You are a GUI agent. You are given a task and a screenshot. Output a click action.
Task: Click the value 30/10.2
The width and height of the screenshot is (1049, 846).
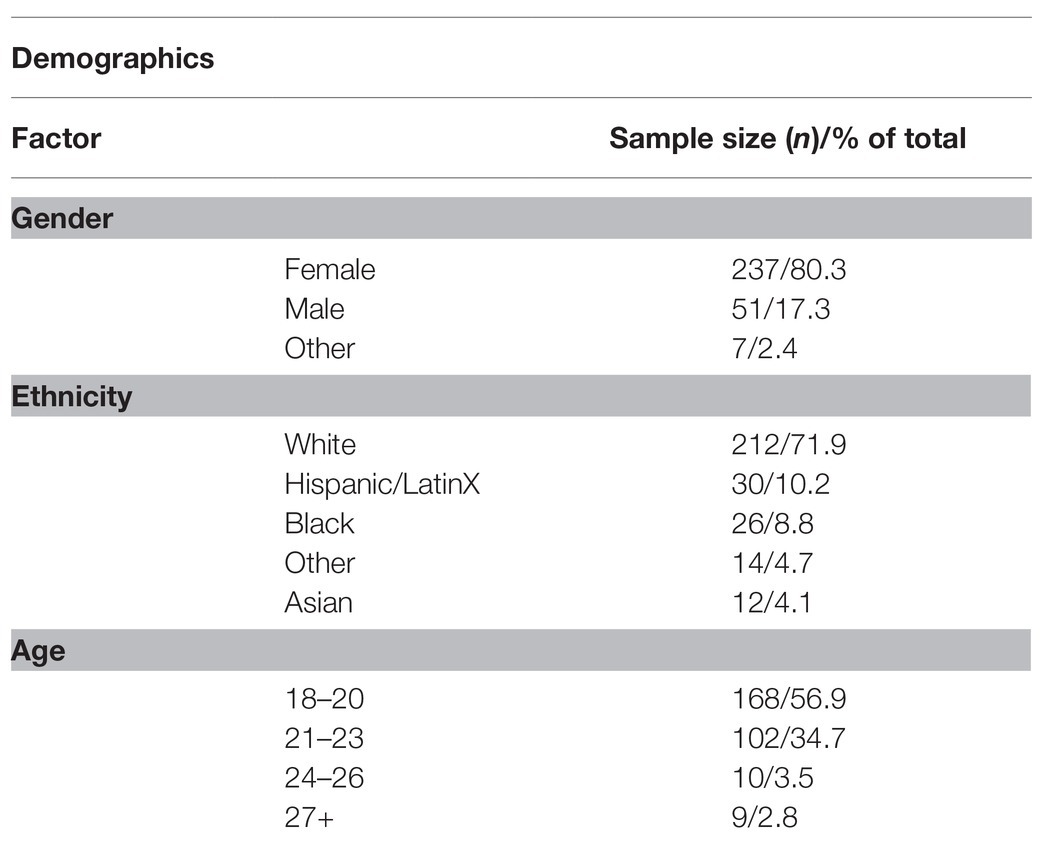[781, 484]
